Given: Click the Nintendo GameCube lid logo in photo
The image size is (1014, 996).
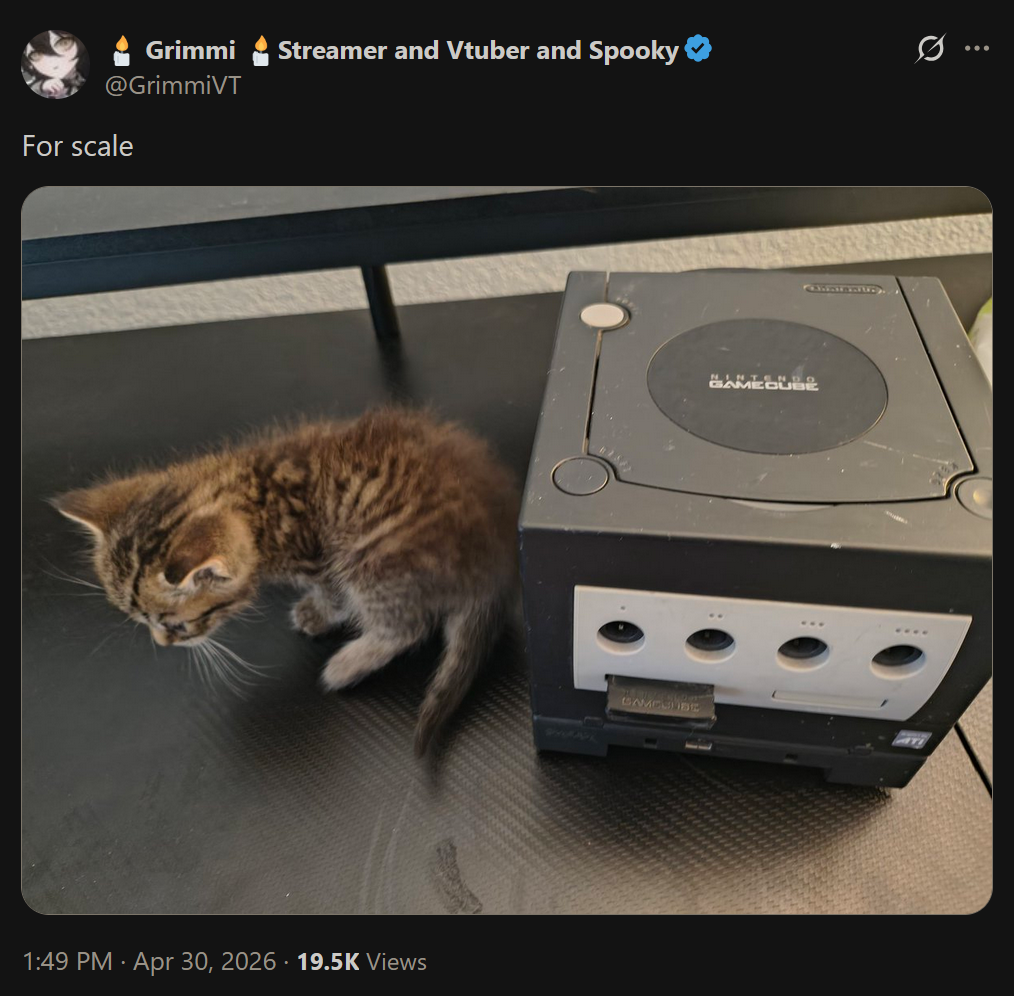Looking at the screenshot, I should tap(763, 382).
